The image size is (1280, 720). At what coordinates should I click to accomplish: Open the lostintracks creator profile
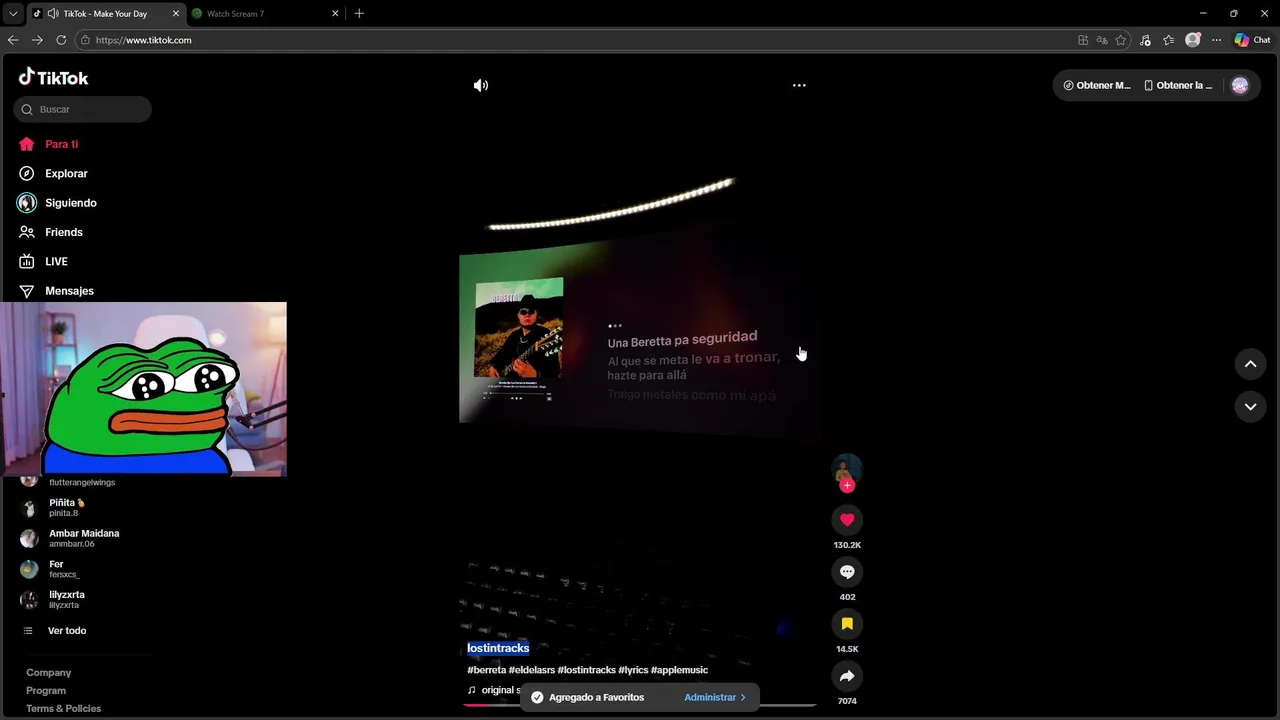(498, 648)
